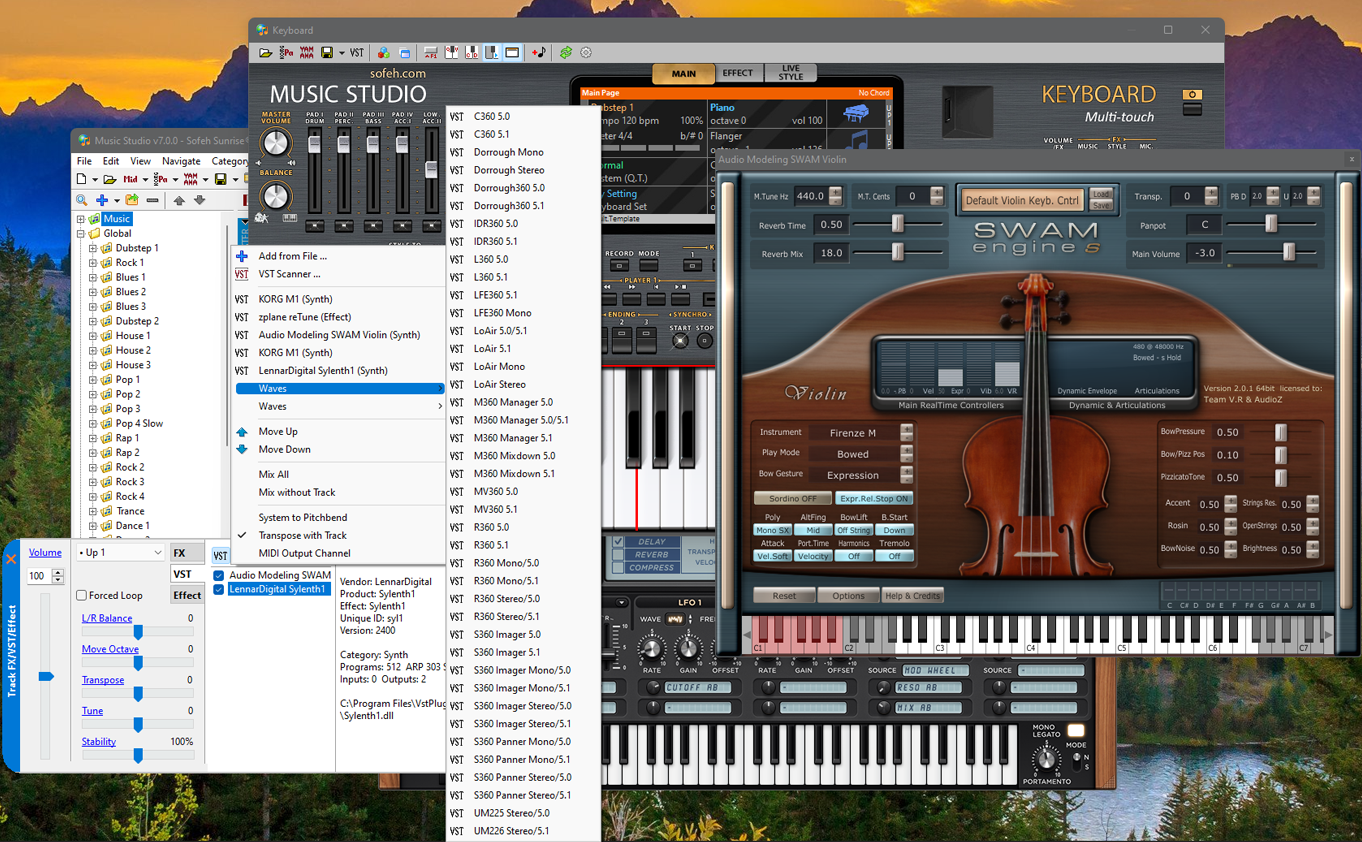
Task: Expand the Dubstep 1 tree node
Action: point(93,248)
